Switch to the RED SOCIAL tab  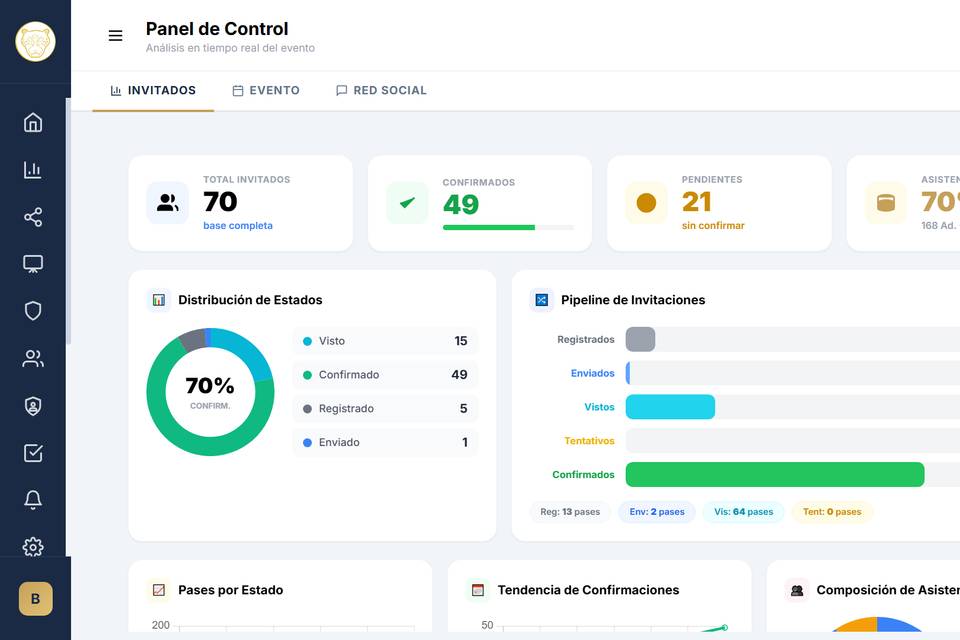coord(381,91)
